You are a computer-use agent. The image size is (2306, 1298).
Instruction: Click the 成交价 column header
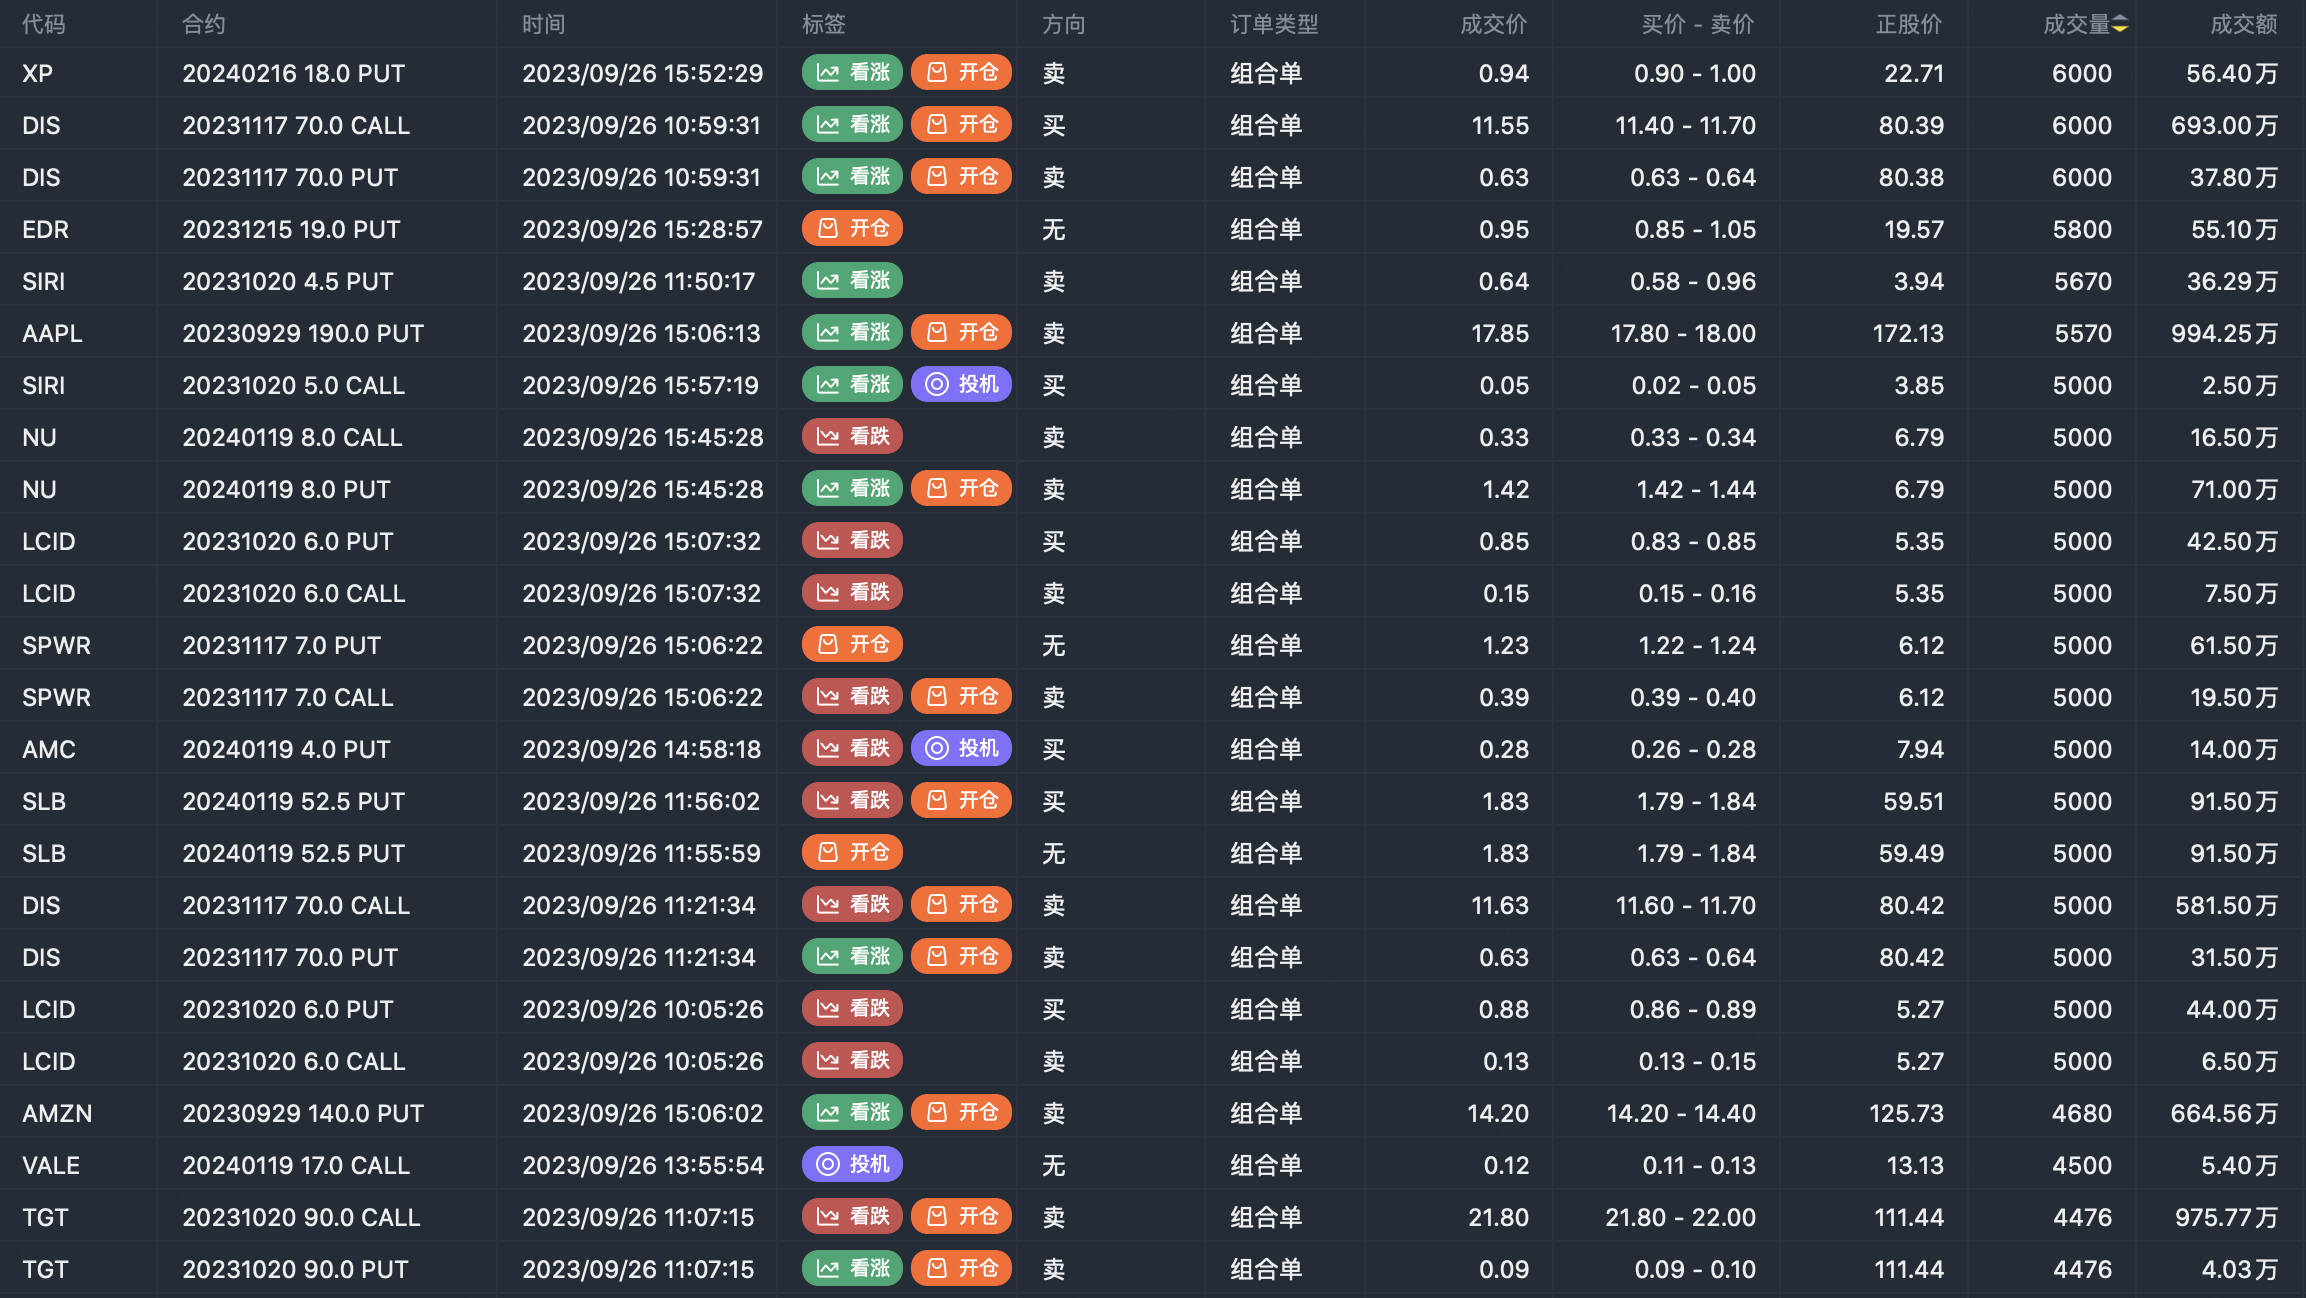click(x=1494, y=24)
